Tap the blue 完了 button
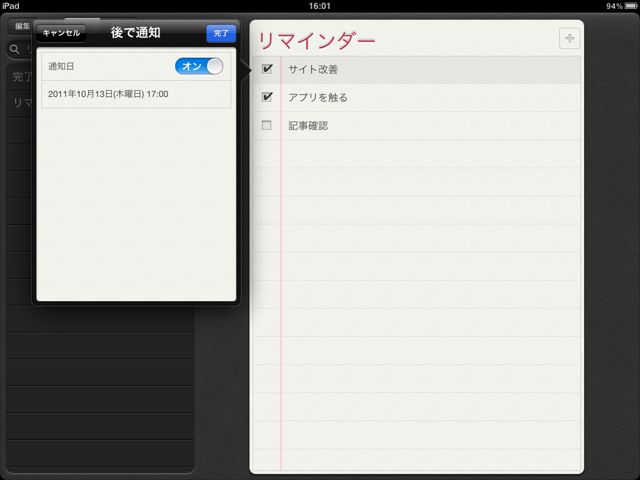 (221, 33)
